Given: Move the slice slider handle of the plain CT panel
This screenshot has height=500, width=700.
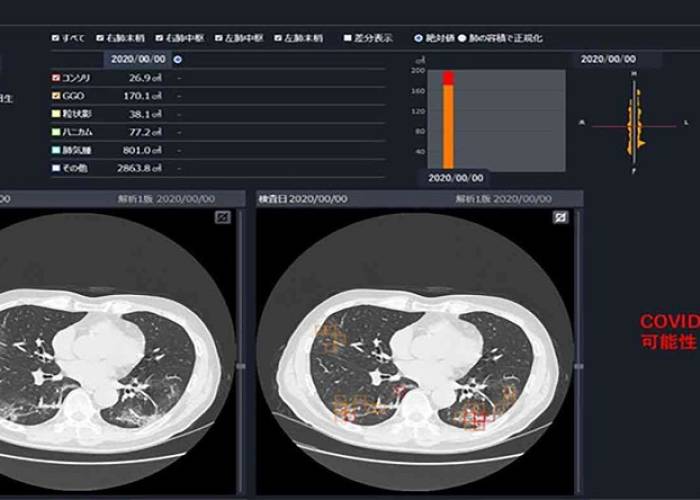Looking at the screenshot, I should 241,366.
